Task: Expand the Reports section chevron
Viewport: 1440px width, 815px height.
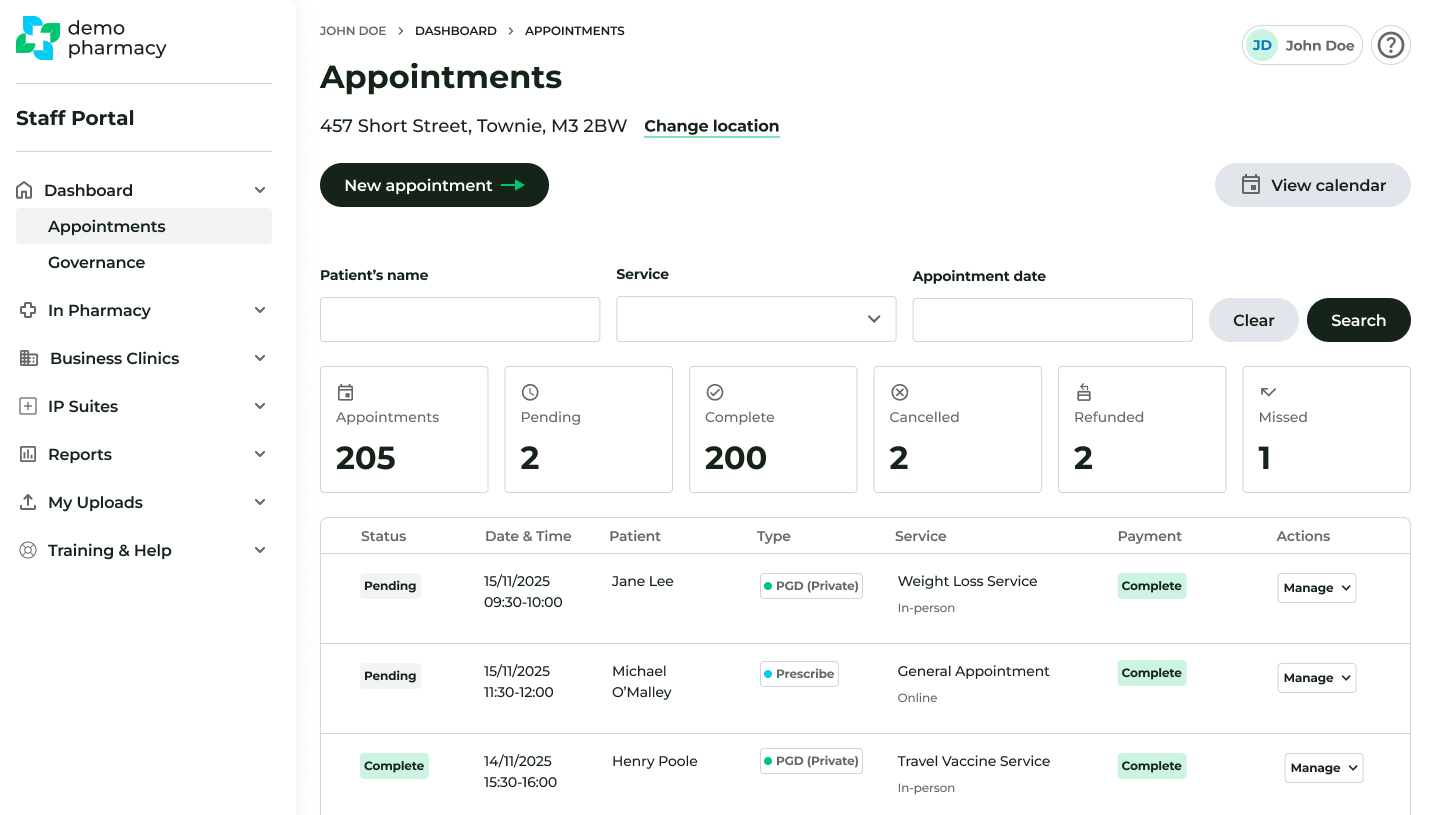Action: (x=260, y=454)
